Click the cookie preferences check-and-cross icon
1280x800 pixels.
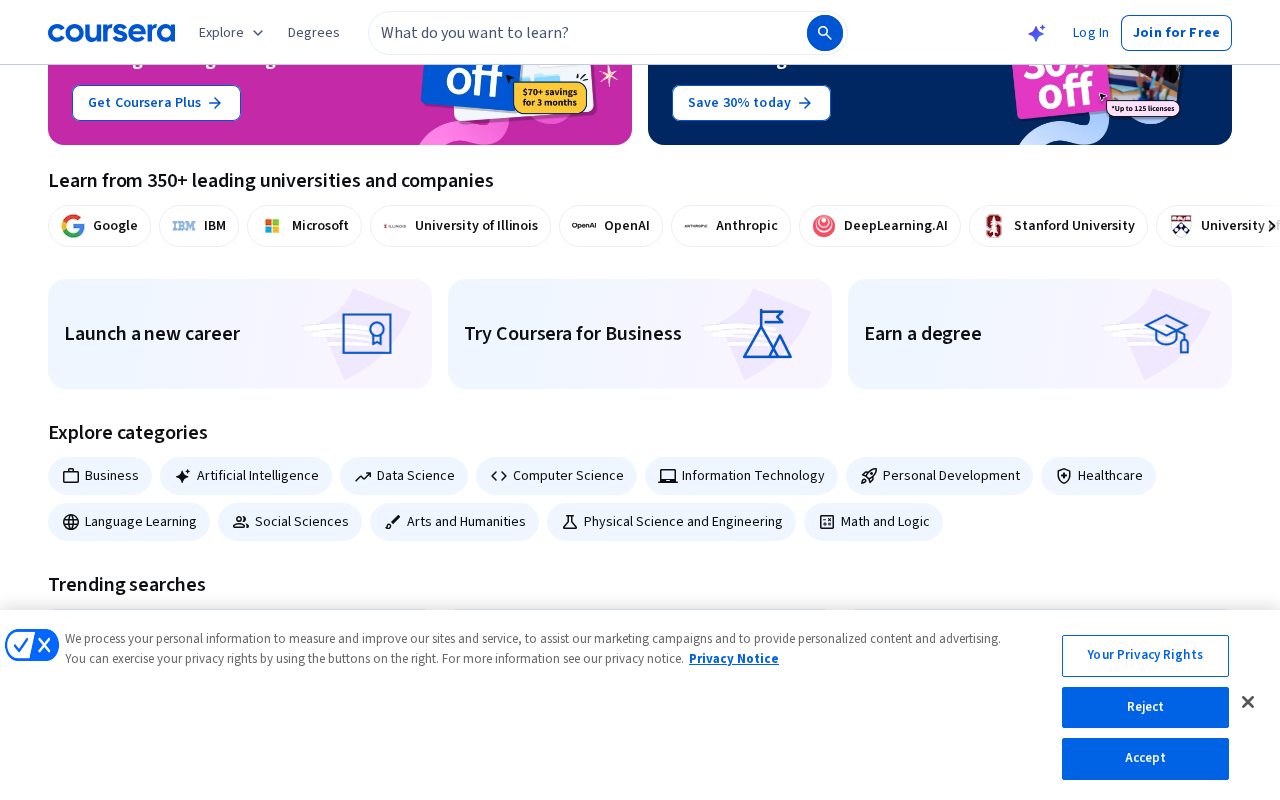(32, 645)
